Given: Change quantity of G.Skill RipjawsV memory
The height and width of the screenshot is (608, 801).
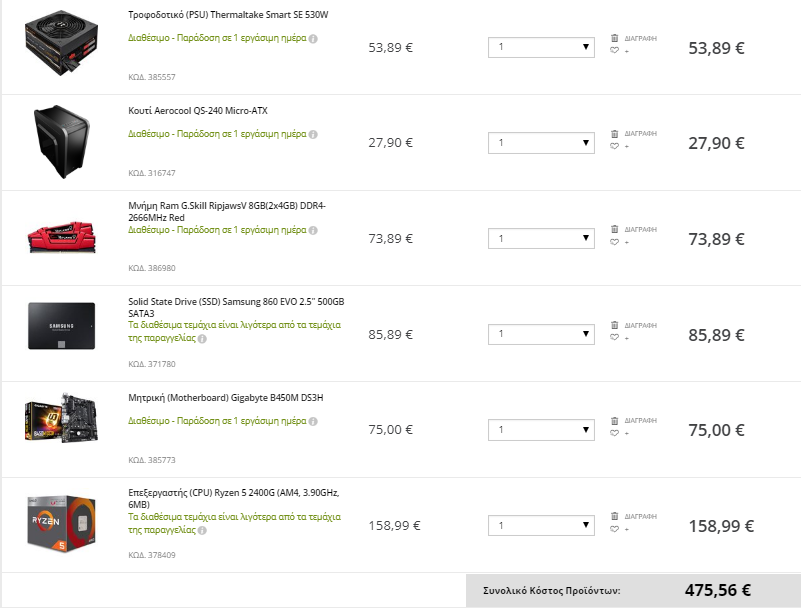Looking at the screenshot, I should click(541, 238).
